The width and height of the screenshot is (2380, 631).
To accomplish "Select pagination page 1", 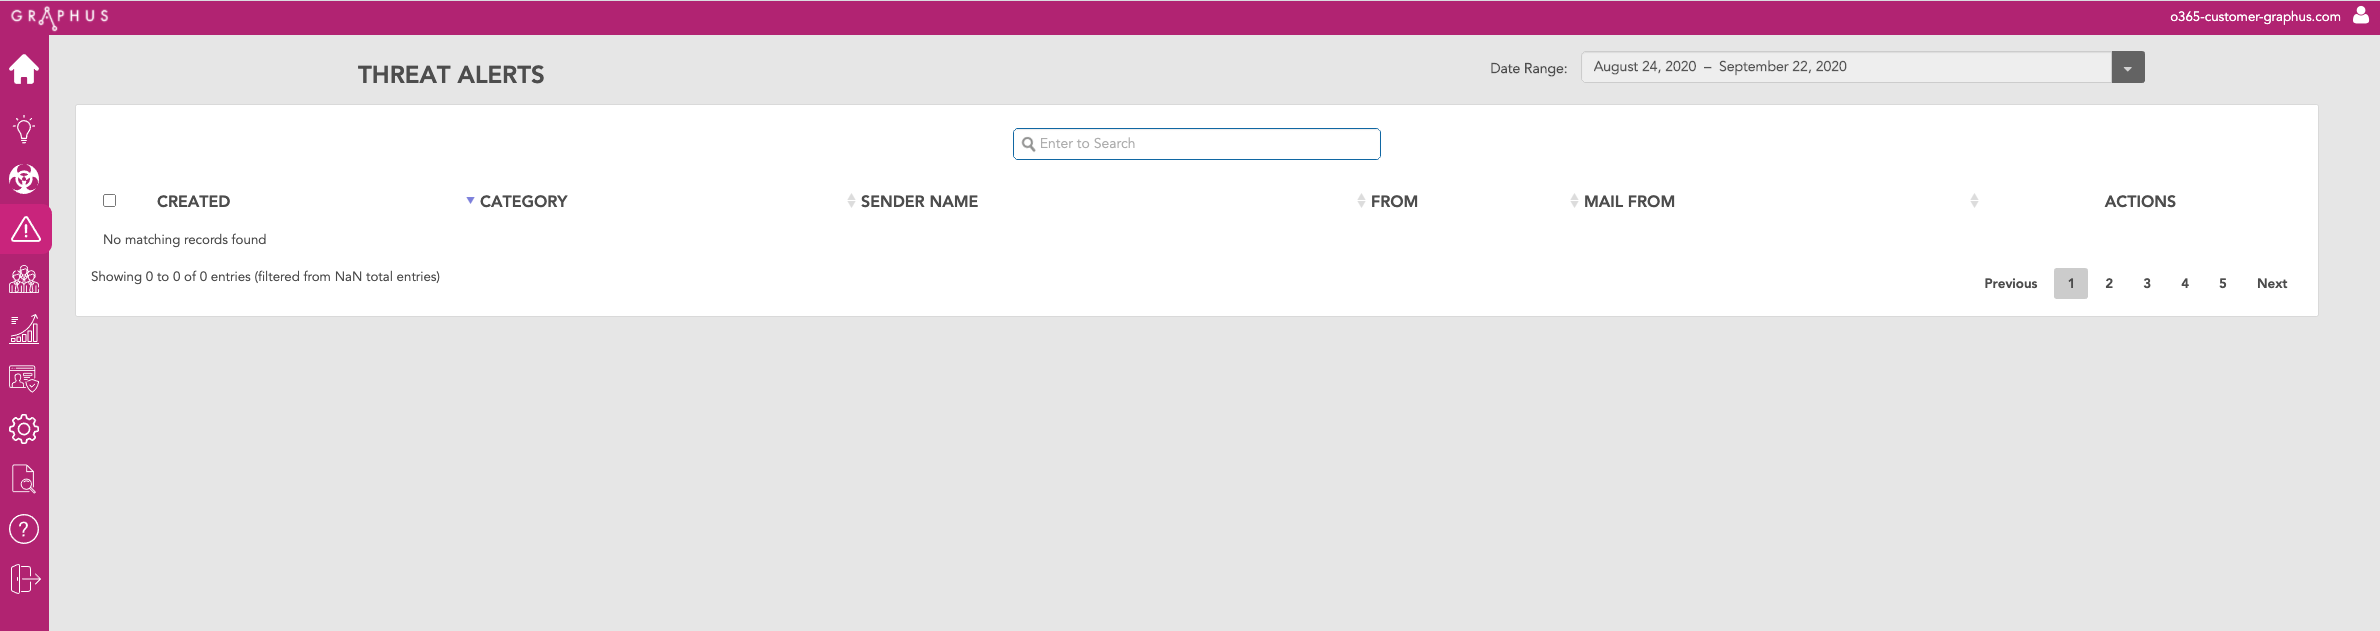I will click(x=2071, y=283).
